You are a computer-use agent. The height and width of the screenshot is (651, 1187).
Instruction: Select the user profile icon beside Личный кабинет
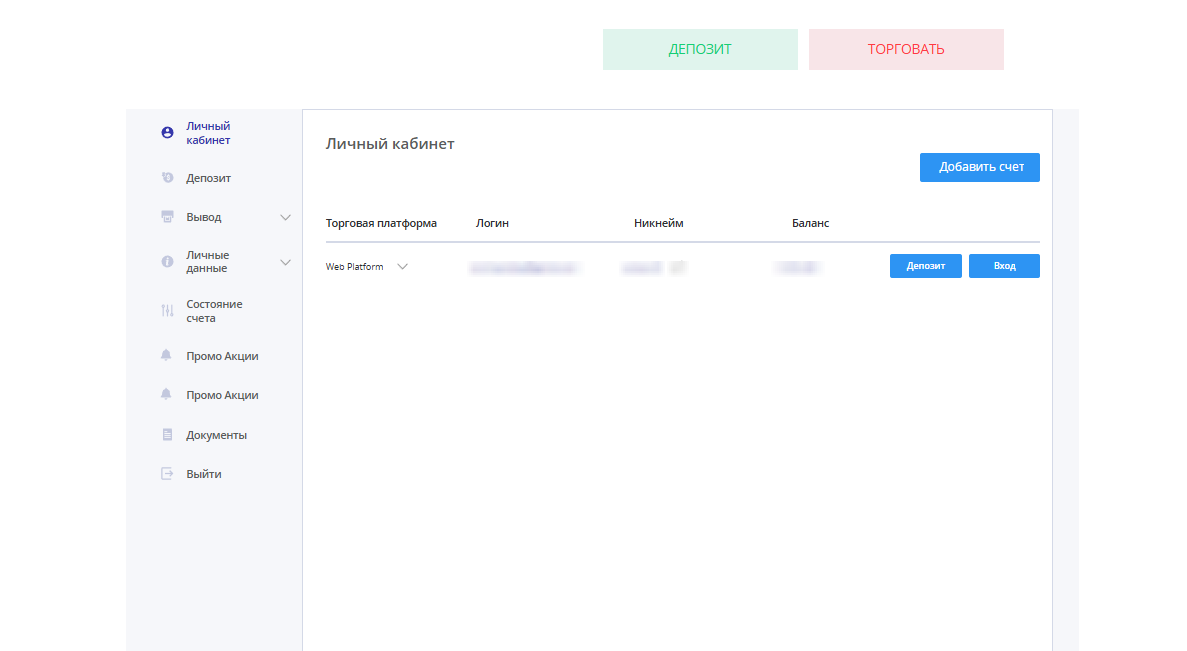[x=166, y=132]
